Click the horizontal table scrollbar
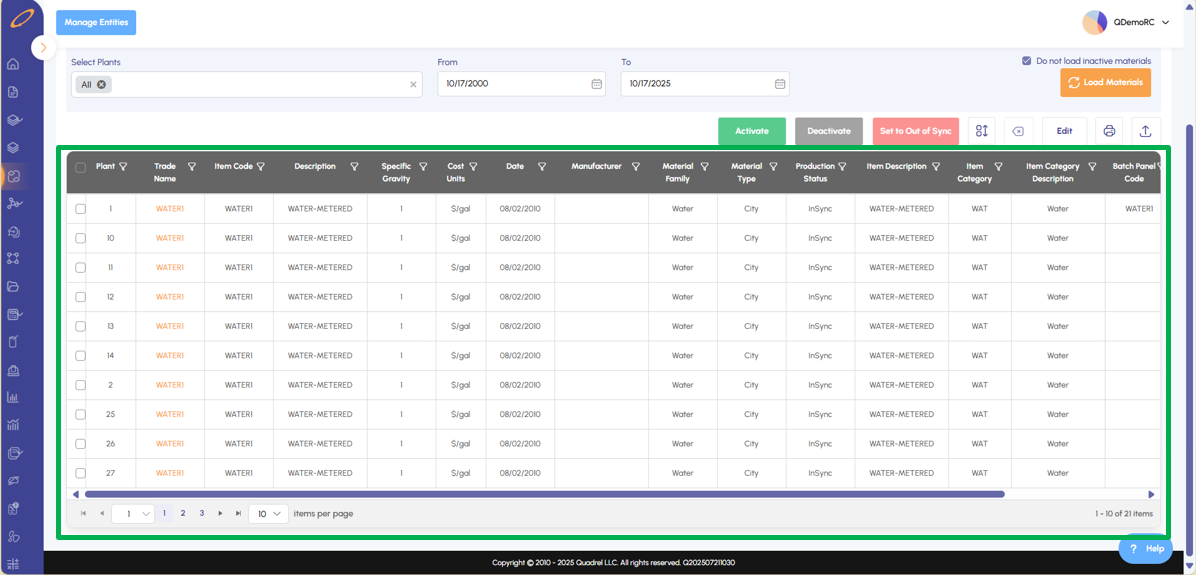Image resolution: width=1196 pixels, height=575 pixels. click(545, 494)
